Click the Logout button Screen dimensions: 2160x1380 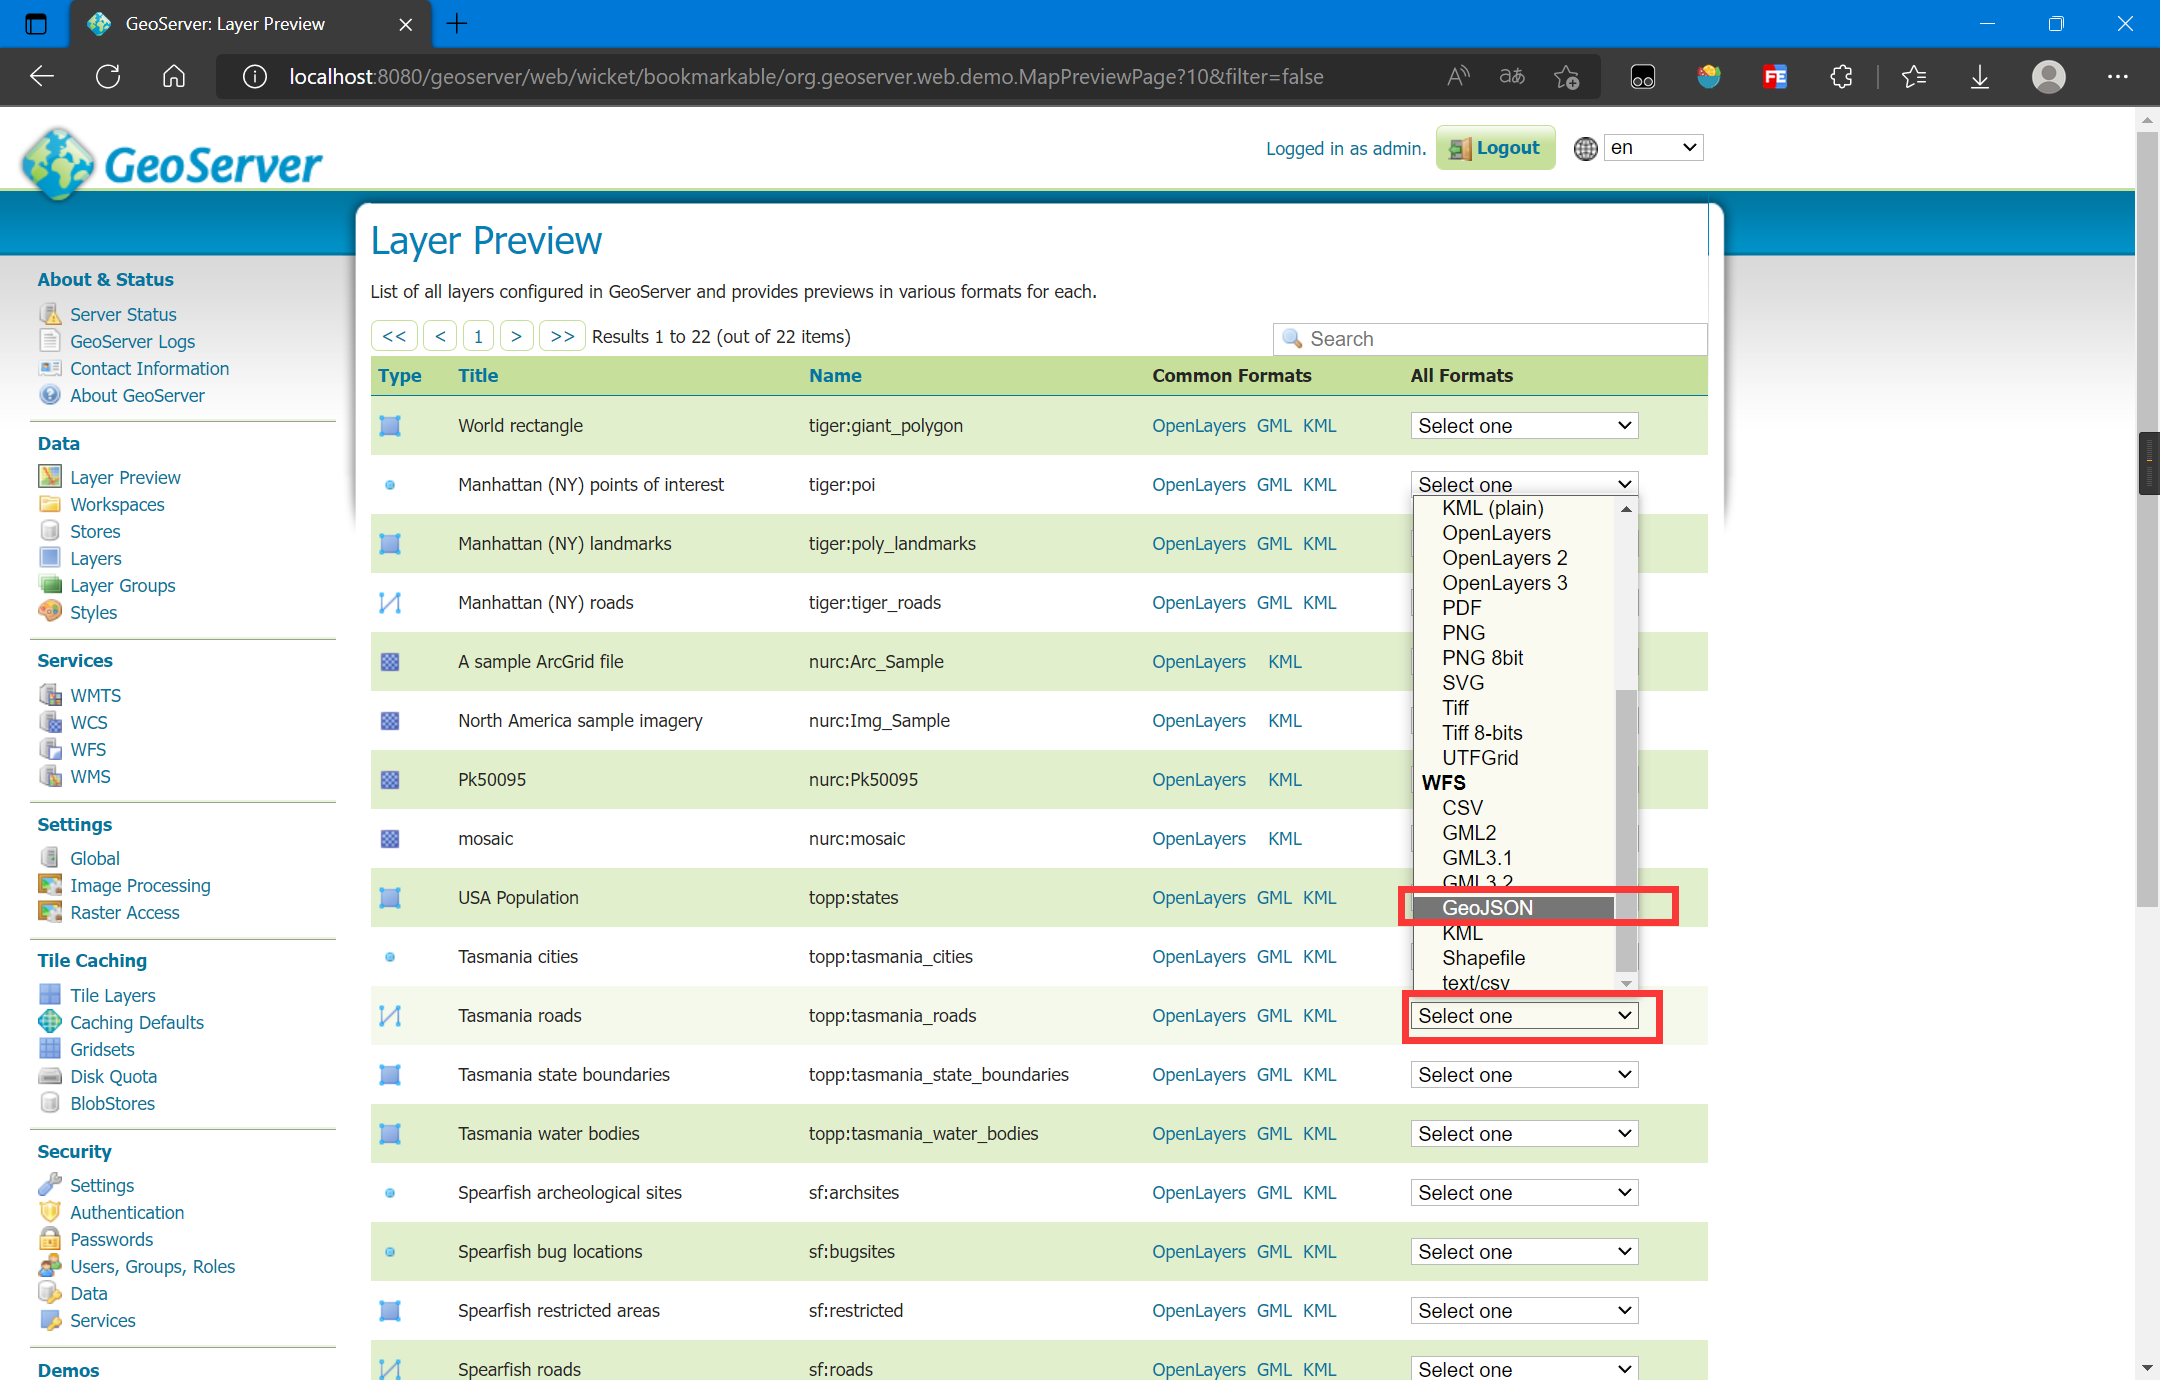(x=1495, y=148)
